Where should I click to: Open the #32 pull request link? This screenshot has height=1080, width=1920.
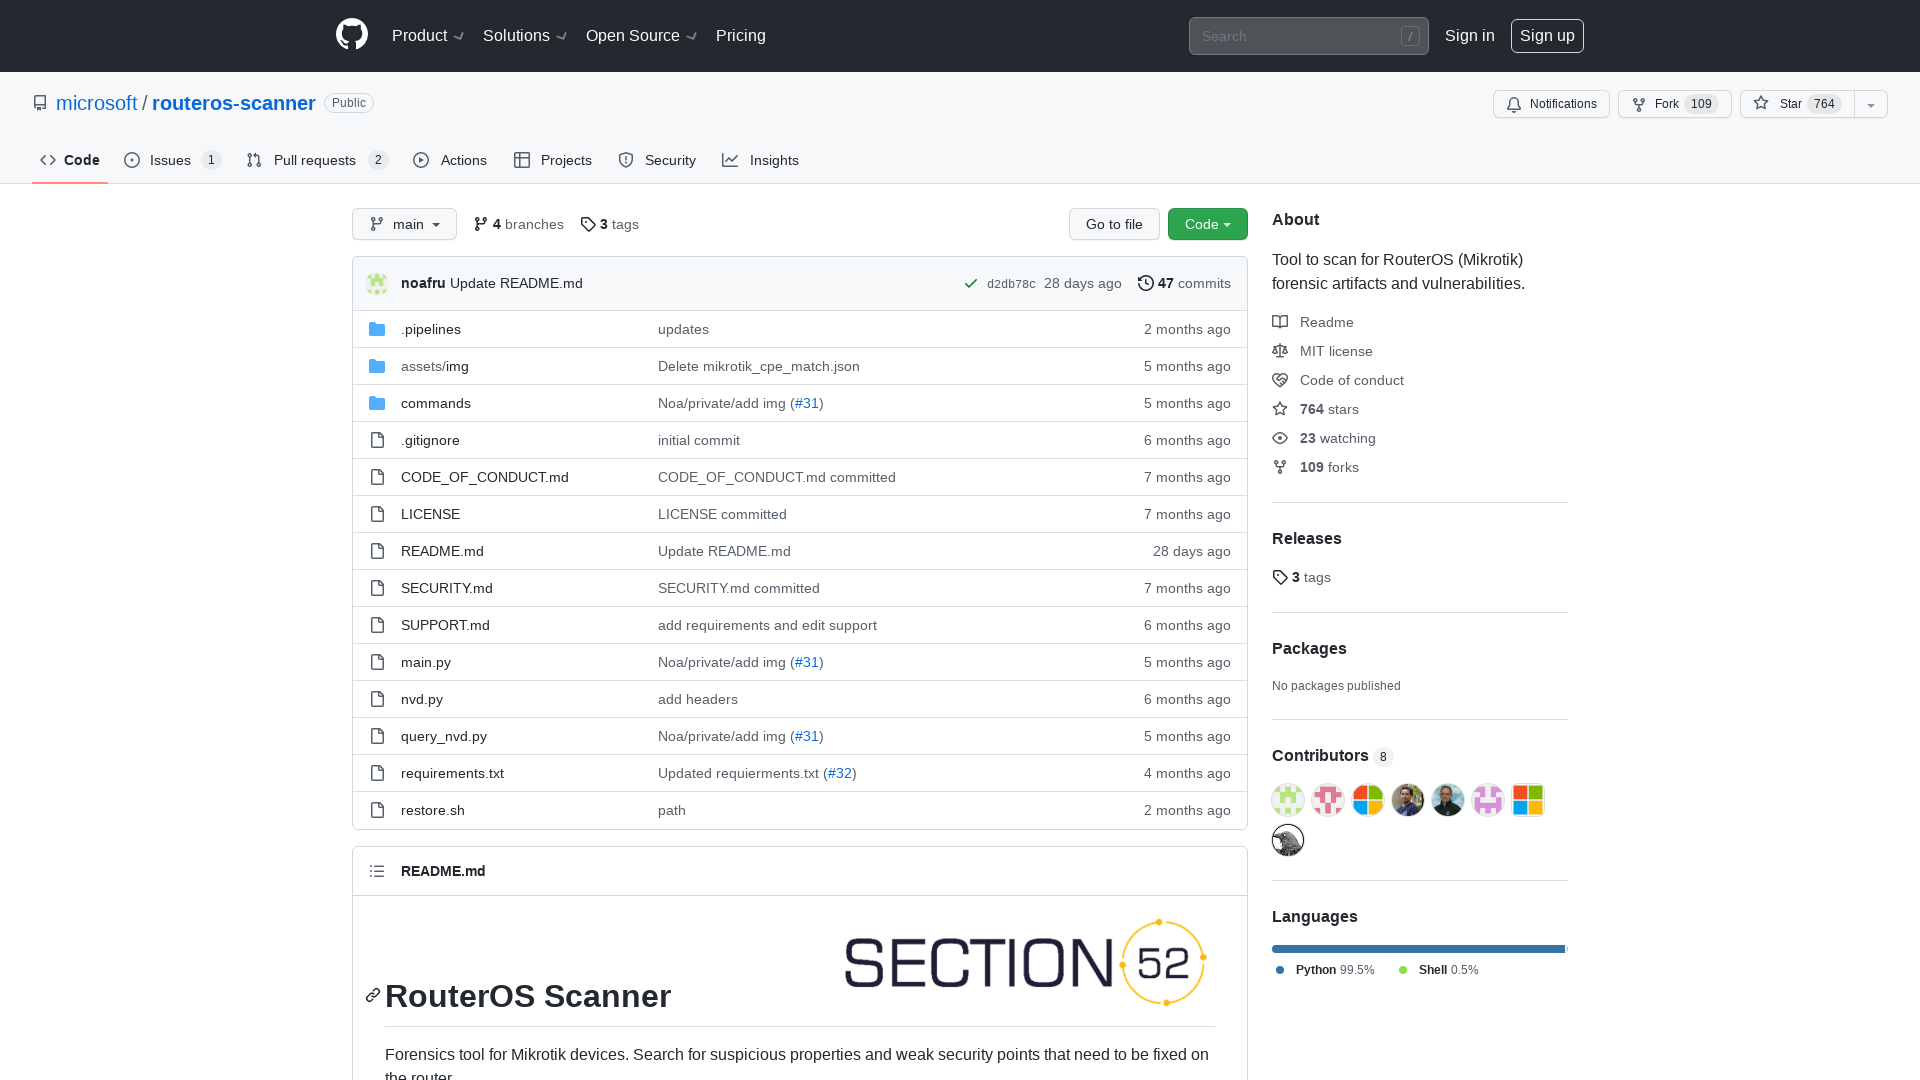(x=840, y=773)
